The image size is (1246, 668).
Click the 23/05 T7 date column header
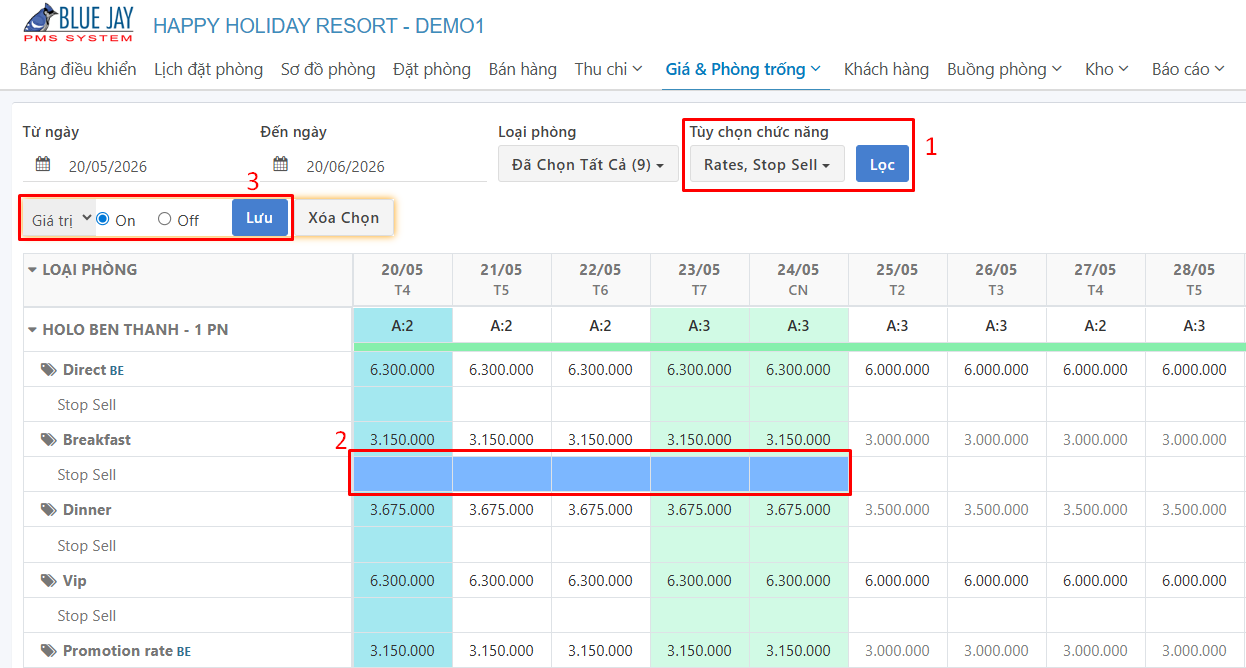pos(700,280)
